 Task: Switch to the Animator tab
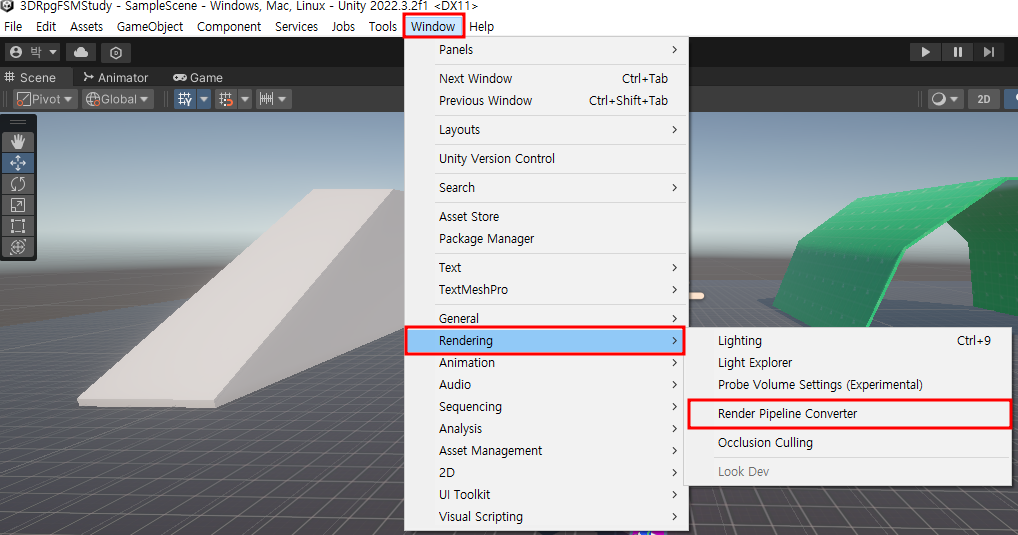116,77
